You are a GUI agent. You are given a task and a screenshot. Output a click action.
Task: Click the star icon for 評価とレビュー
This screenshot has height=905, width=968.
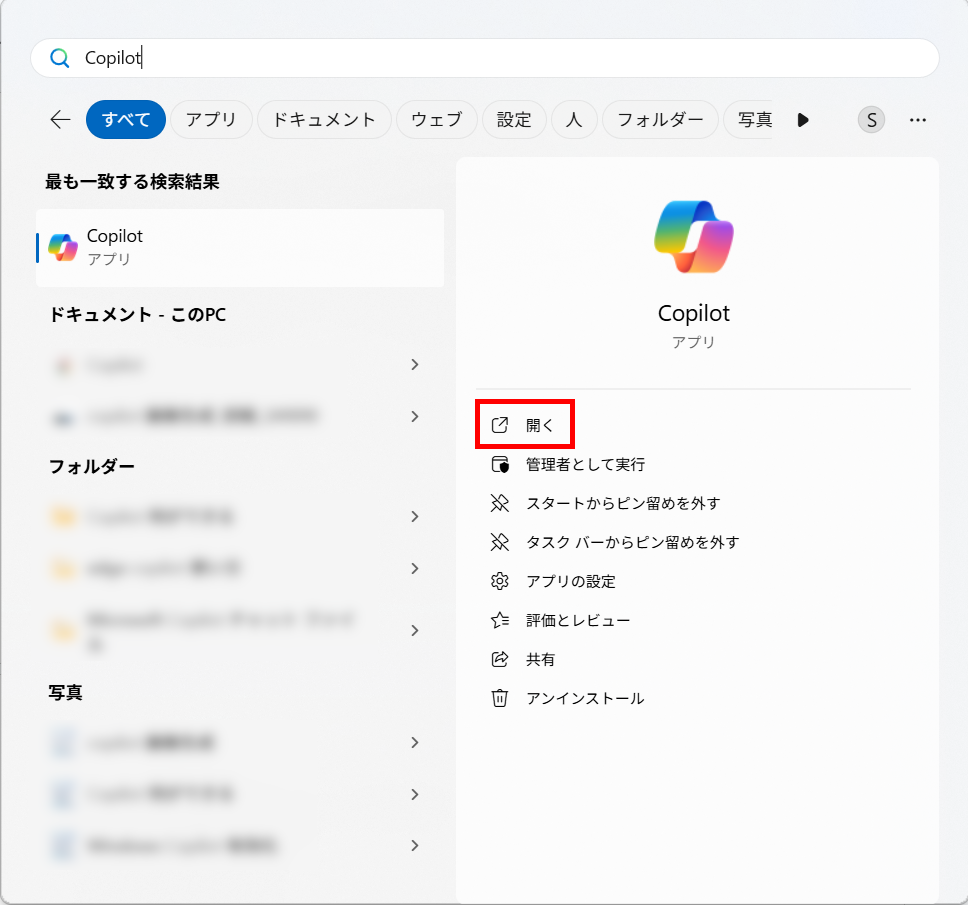pyautogui.click(x=499, y=620)
